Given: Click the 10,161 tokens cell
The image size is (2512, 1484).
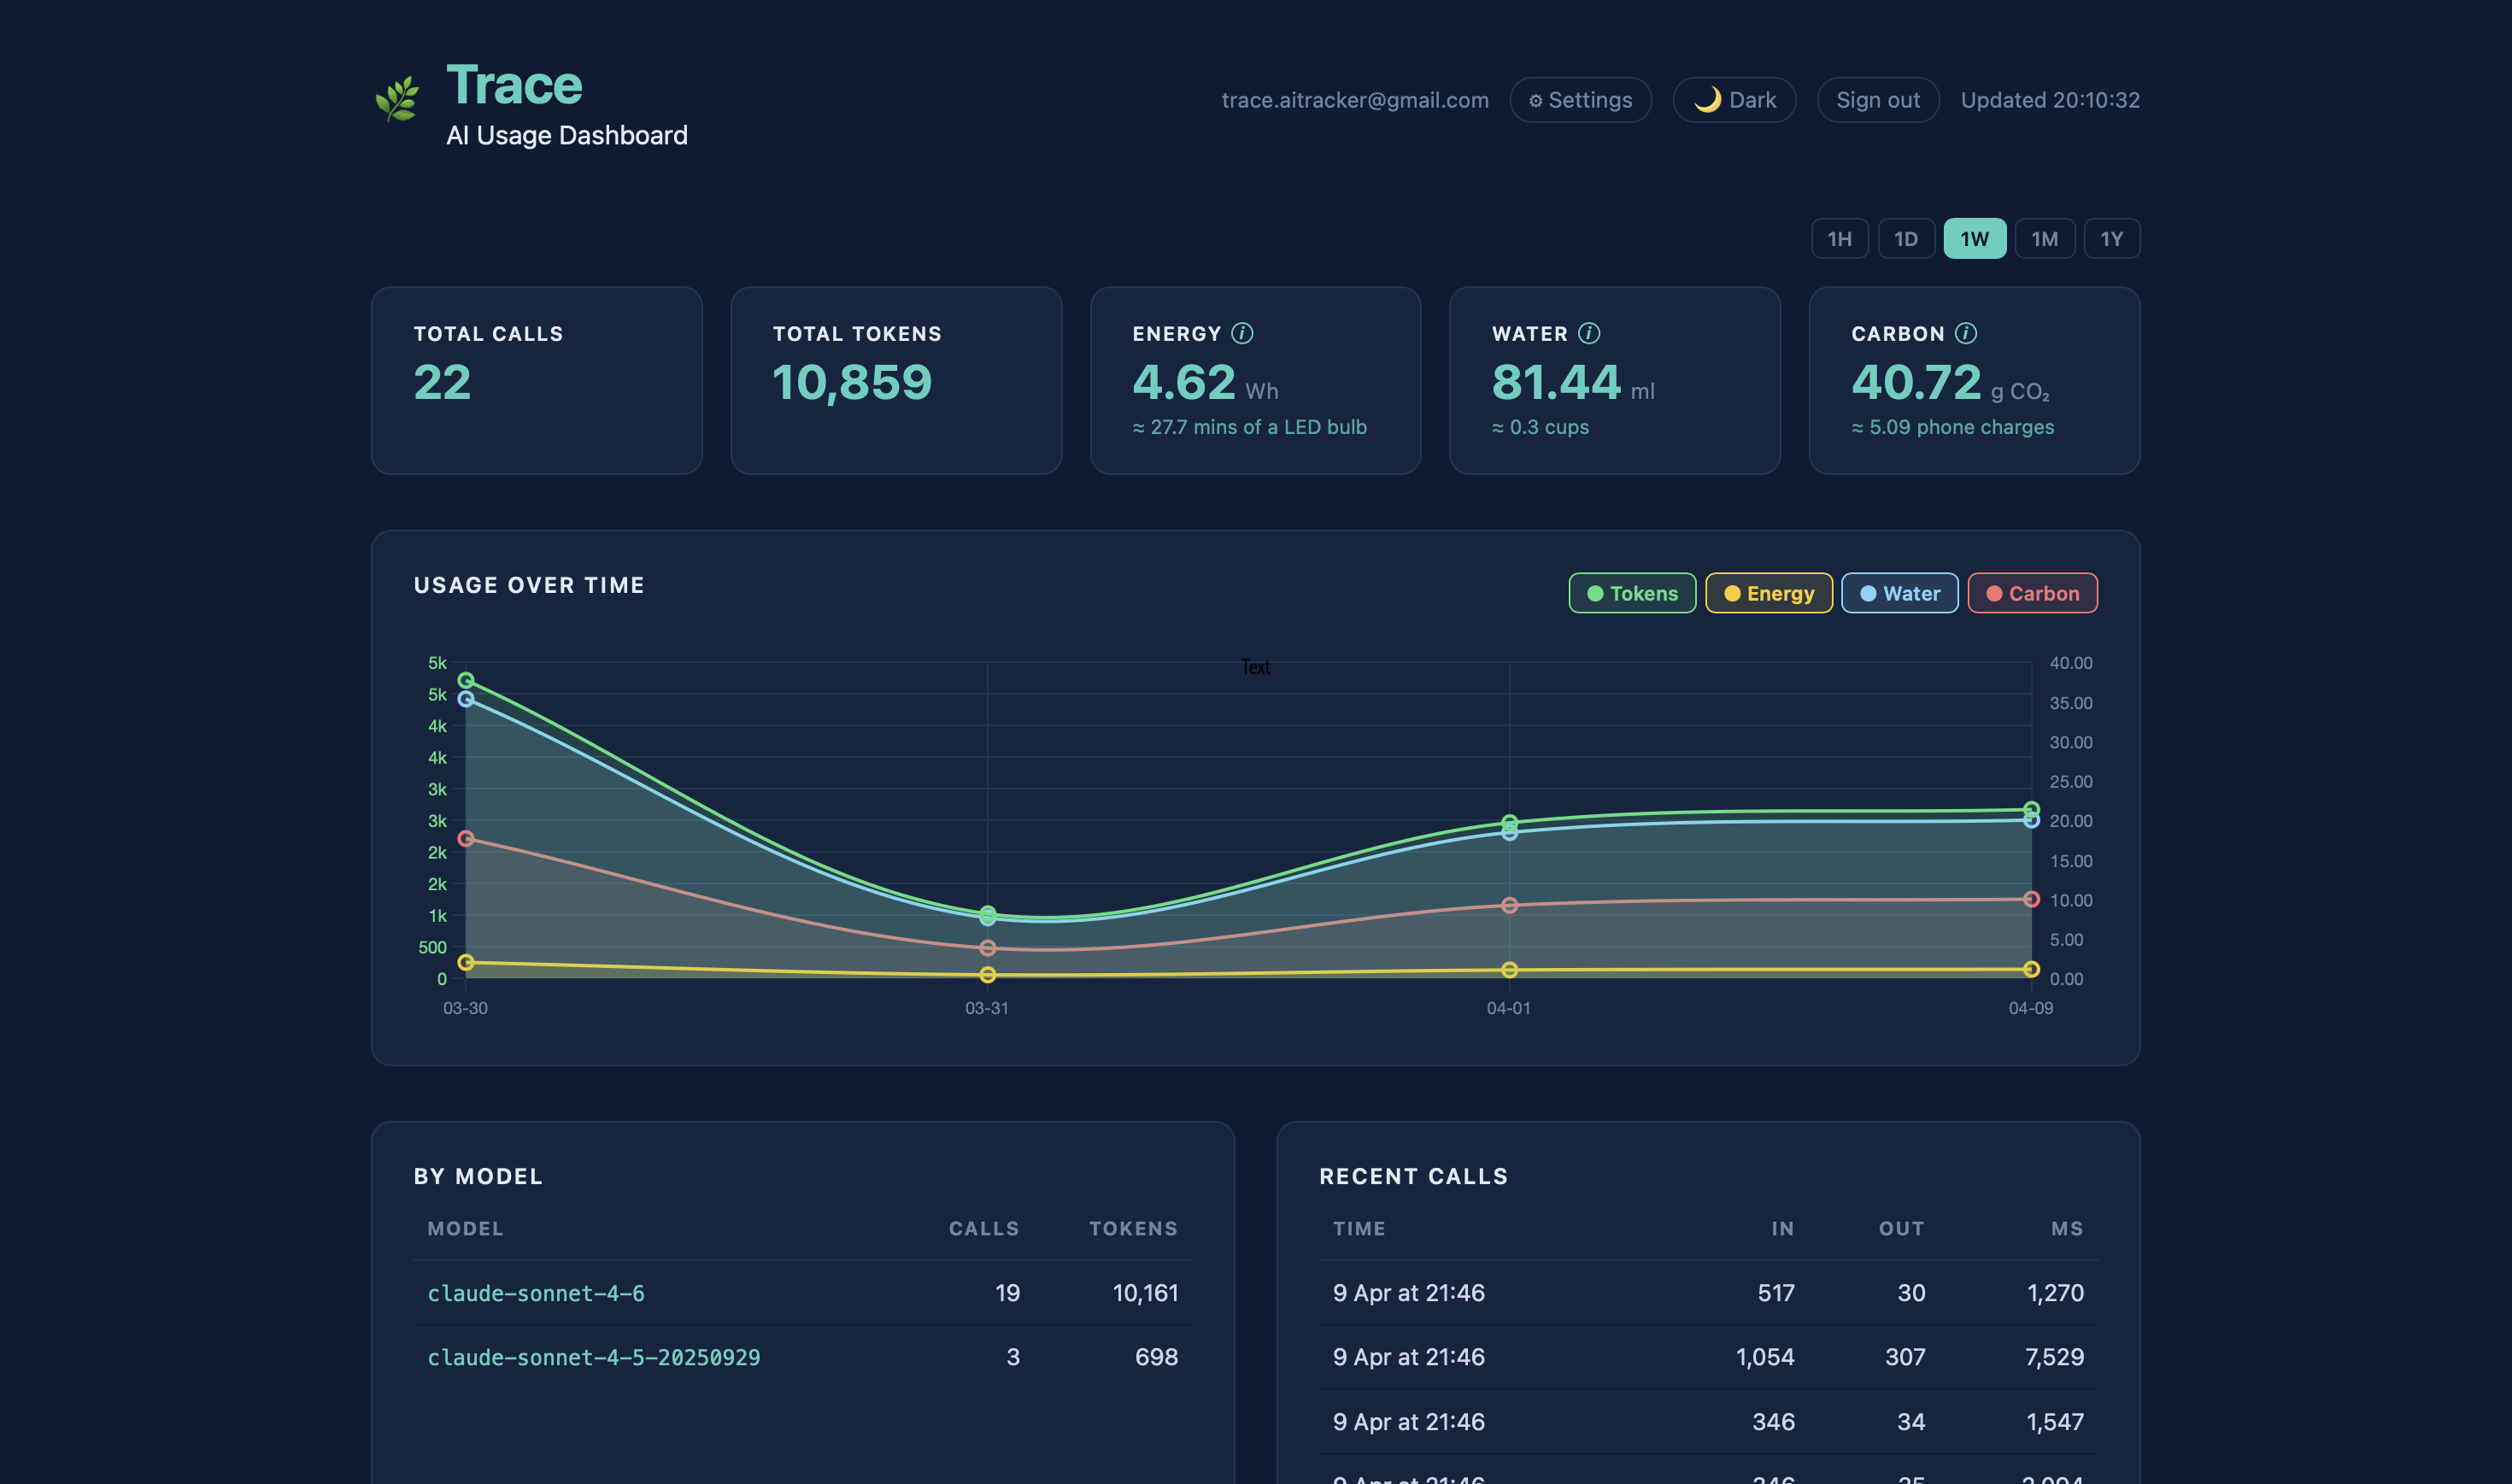Looking at the screenshot, I should pyautogui.click(x=1145, y=1293).
